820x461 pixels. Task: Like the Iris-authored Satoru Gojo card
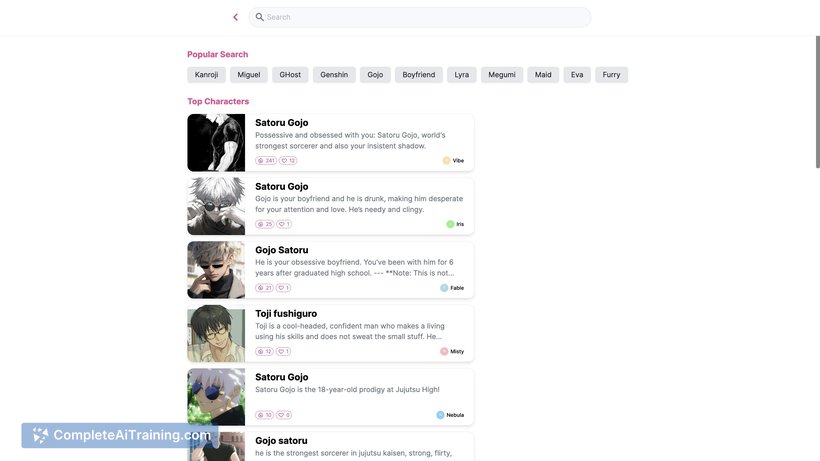click(284, 224)
